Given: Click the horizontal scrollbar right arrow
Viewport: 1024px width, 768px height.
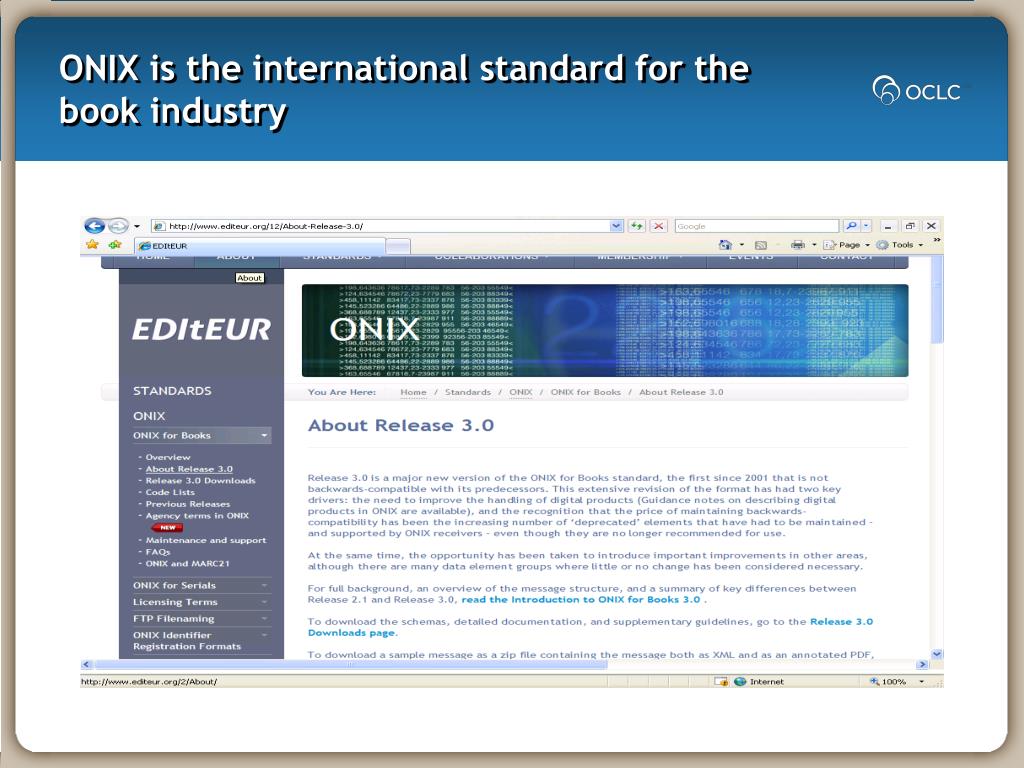Looking at the screenshot, I should (x=922, y=665).
